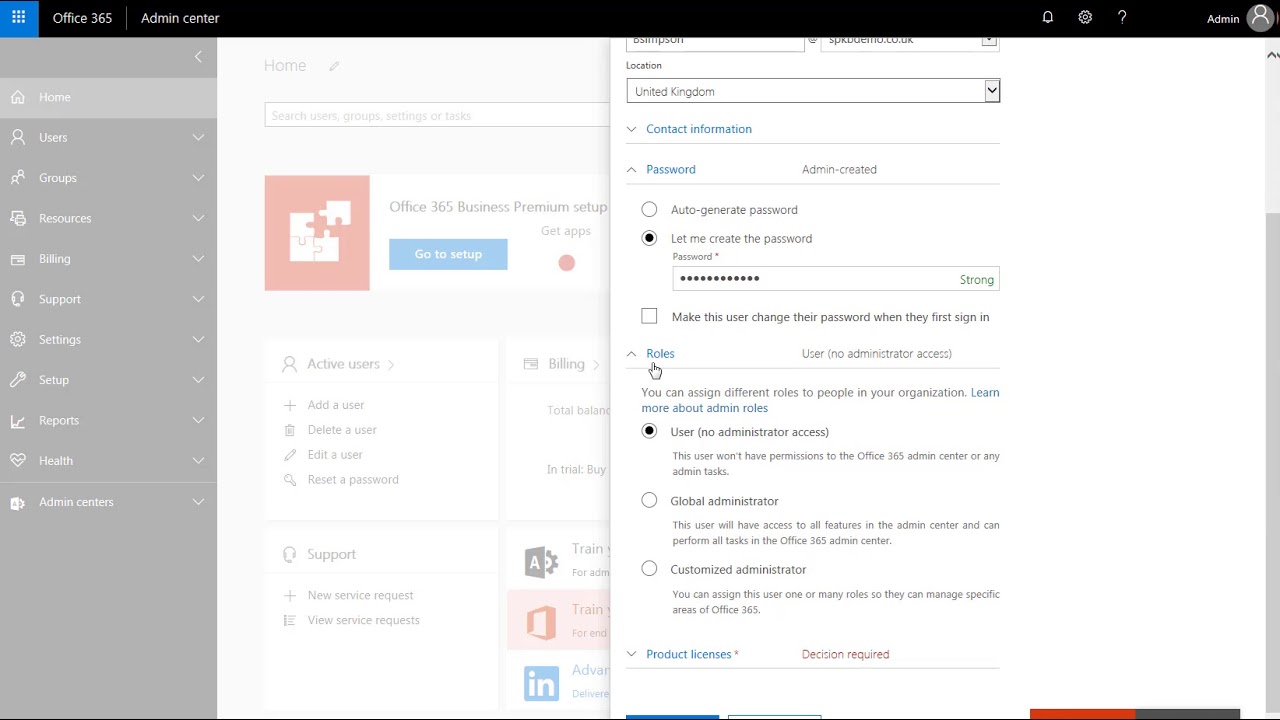Click the Admin centers icon in sidebar
This screenshot has width=1280, height=720.
pyautogui.click(x=17, y=502)
